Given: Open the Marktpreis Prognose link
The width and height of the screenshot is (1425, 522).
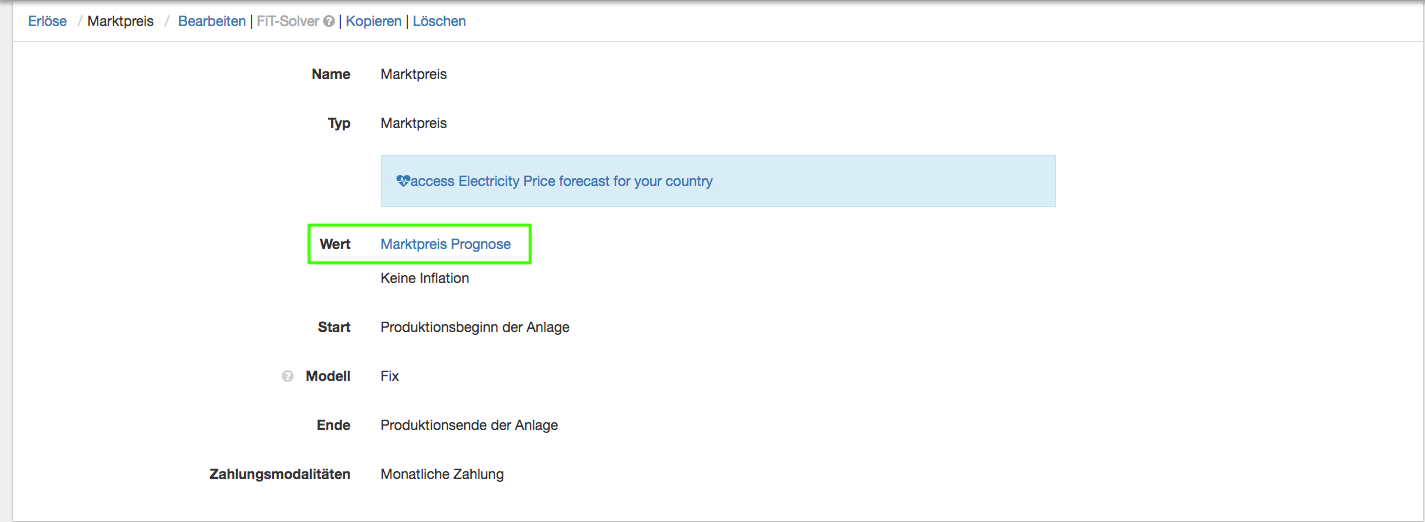Looking at the screenshot, I should point(445,244).
